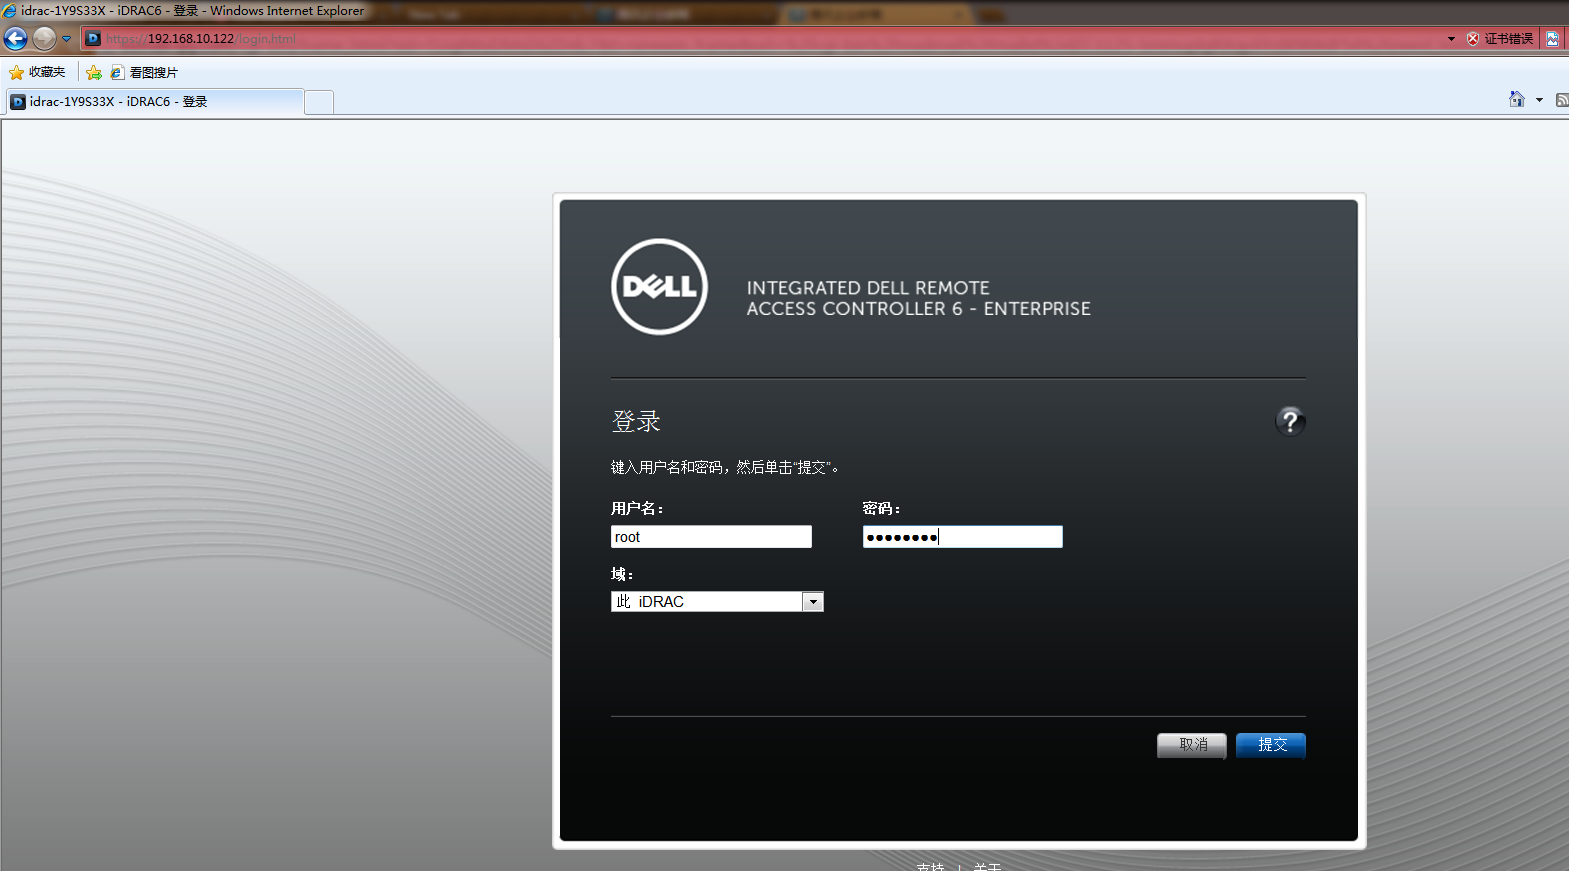
Task: Click the RSS feeds icon
Action: (x=1562, y=100)
